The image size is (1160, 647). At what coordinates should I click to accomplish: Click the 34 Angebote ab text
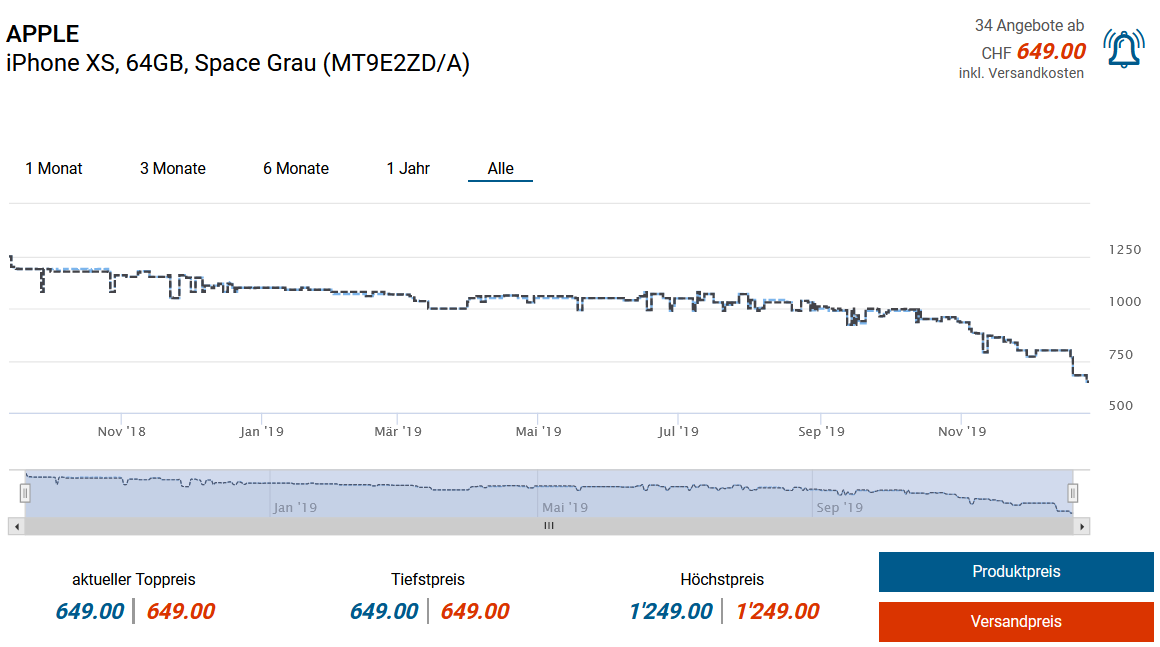(x=1029, y=26)
